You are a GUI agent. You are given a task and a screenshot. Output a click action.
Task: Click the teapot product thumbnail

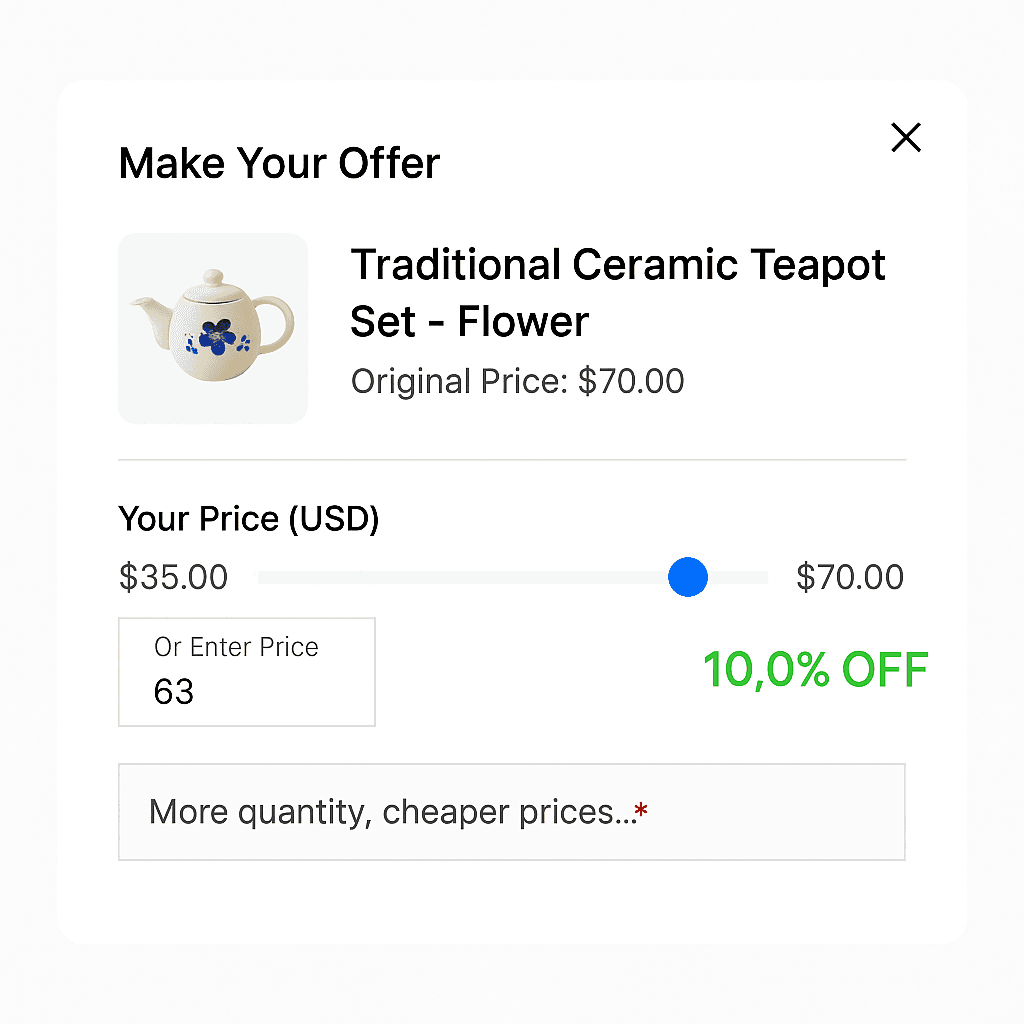[212, 328]
